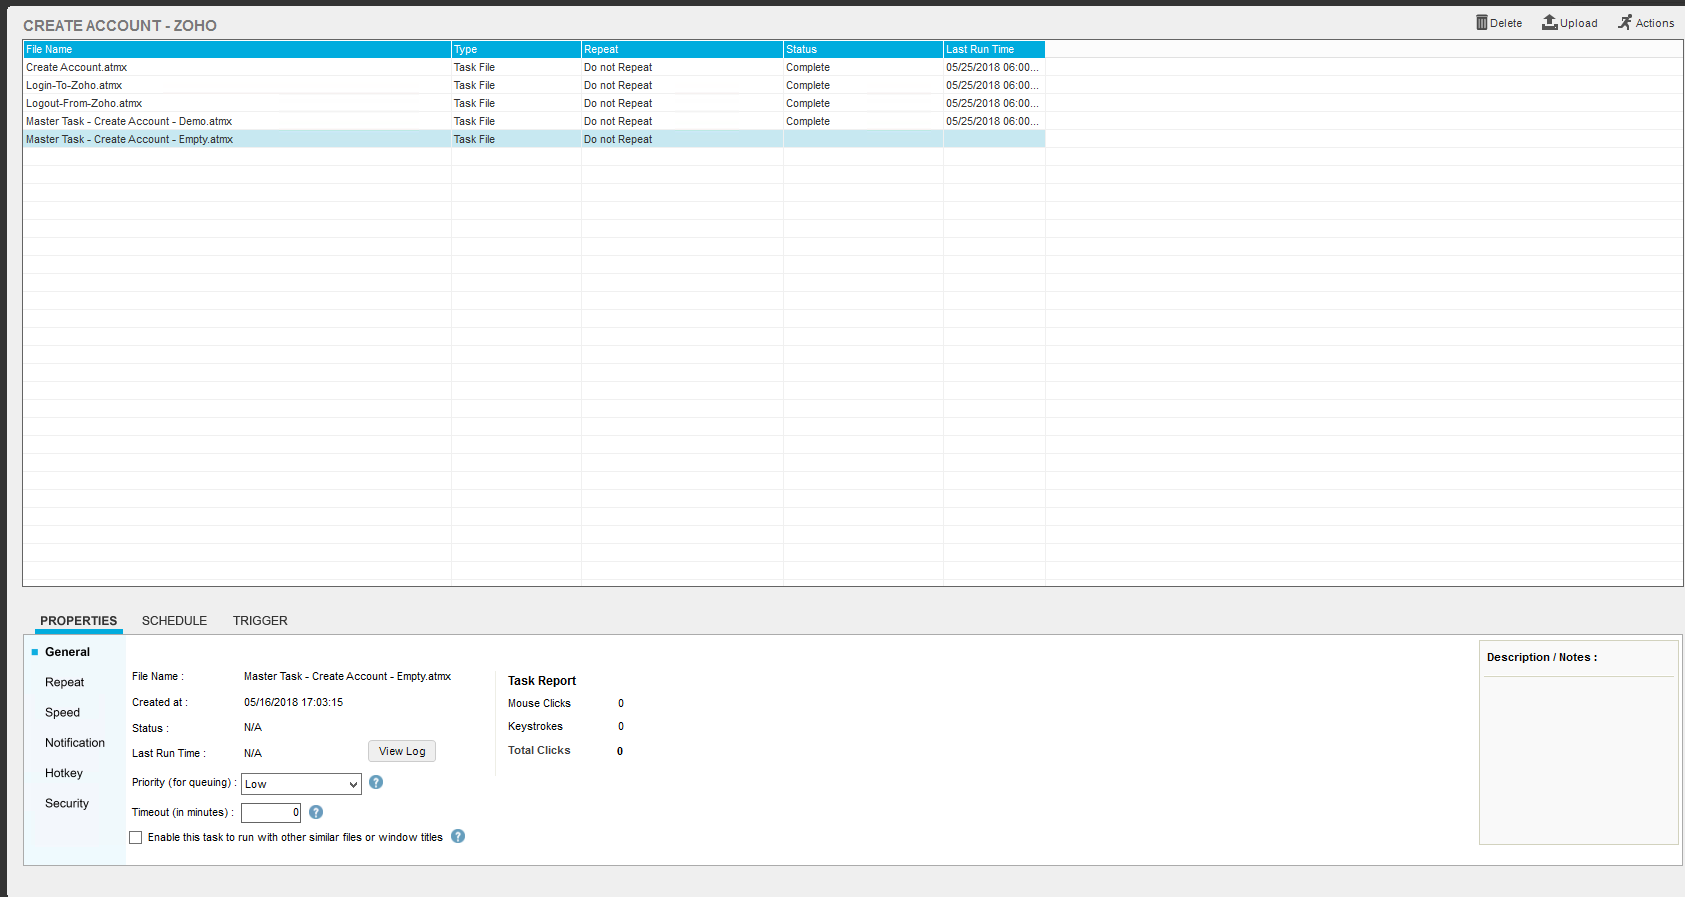Click the CREATE ACCOUNT - ZOHO title
The height and width of the screenshot is (897, 1685).
pos(120,25)
